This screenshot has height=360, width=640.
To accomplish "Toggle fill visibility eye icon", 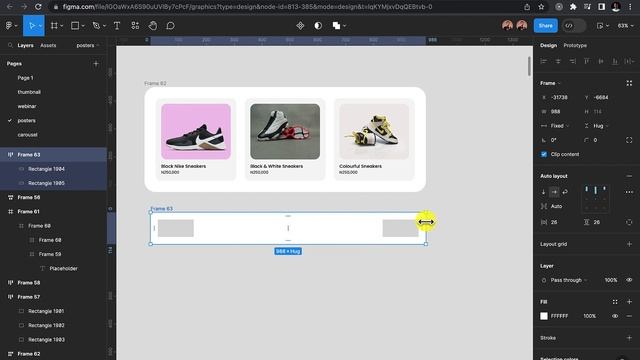I will (x=615, y=316).
